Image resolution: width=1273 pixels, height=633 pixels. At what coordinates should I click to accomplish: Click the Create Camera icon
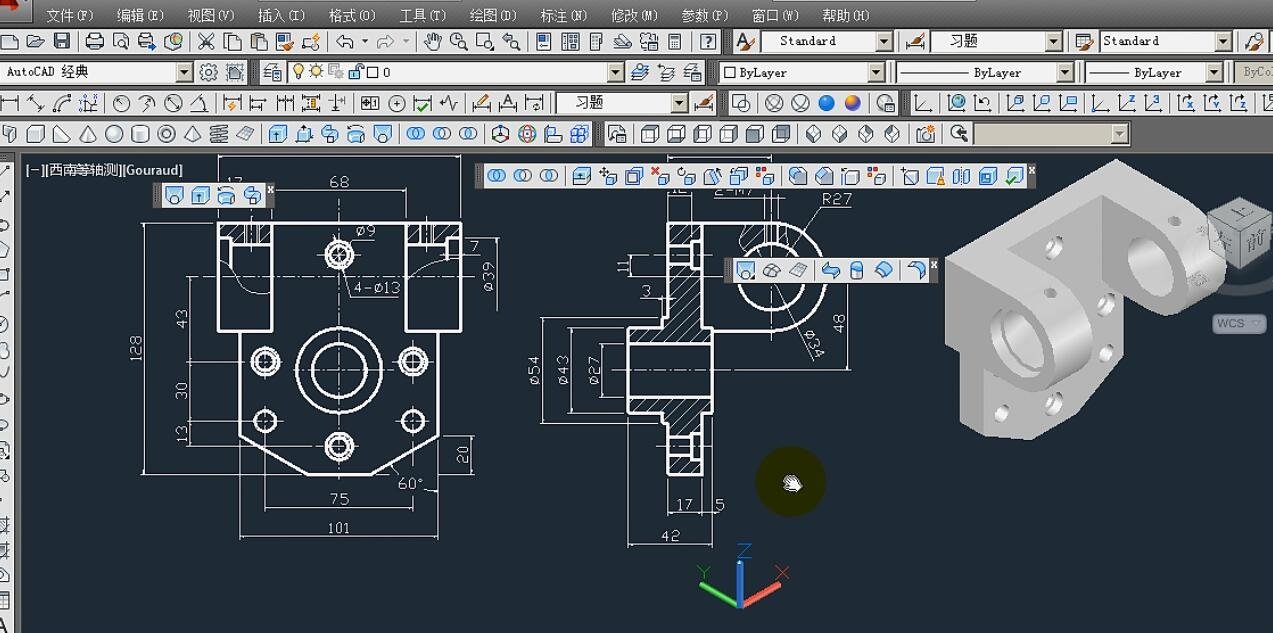[x=926, y=134]
